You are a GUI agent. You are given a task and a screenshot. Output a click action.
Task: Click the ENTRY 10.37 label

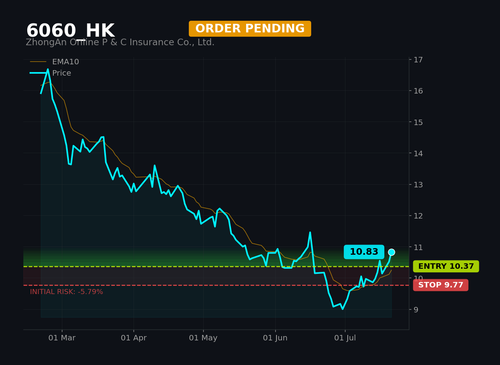click(x=446, y=266)
